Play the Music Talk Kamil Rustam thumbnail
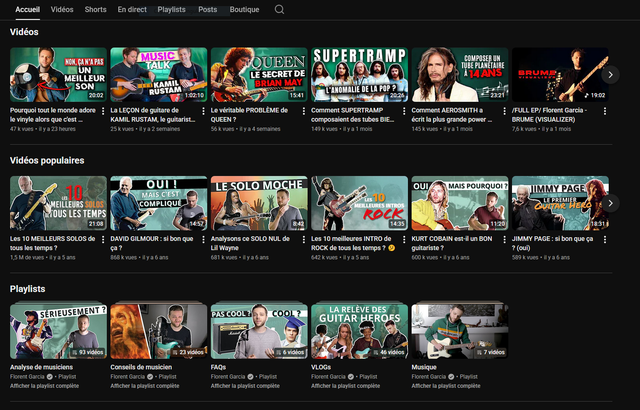 tap(159, 75)
